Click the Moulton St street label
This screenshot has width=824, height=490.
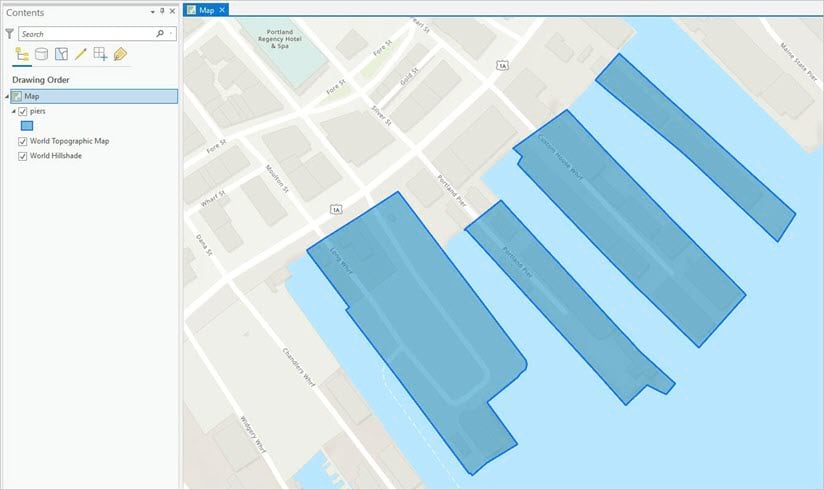coord(277,179)
